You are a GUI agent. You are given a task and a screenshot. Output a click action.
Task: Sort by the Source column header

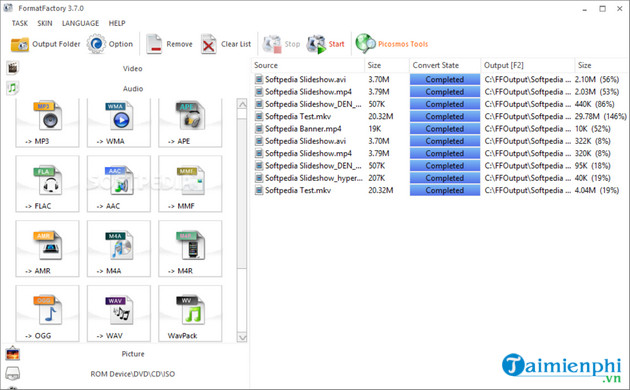308,65
